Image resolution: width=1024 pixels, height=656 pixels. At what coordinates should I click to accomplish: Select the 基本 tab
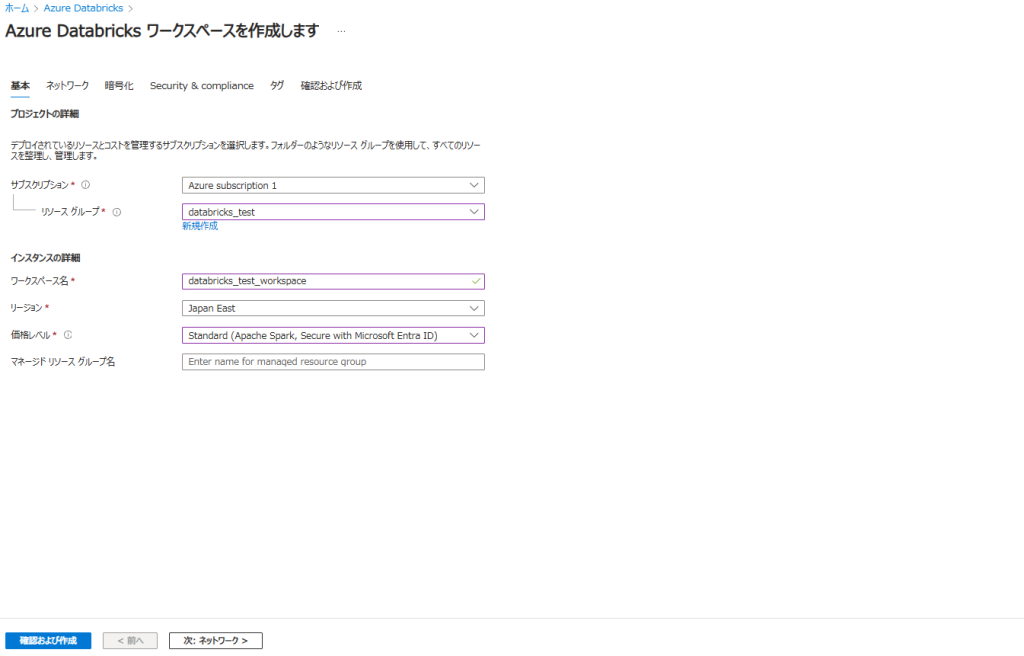tap(20, 86)
